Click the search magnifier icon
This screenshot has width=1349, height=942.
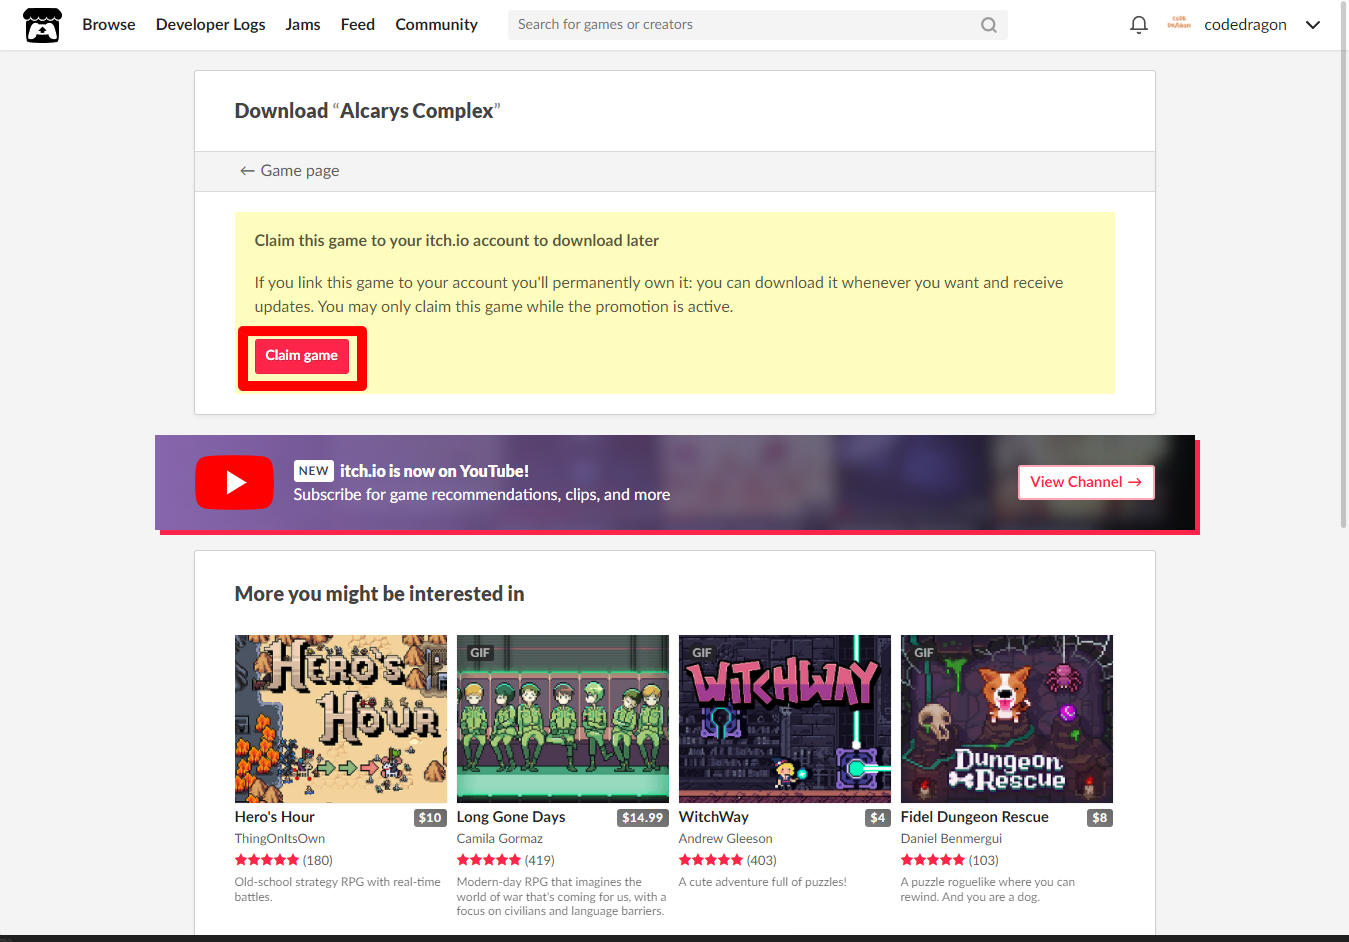click(988, 25)
